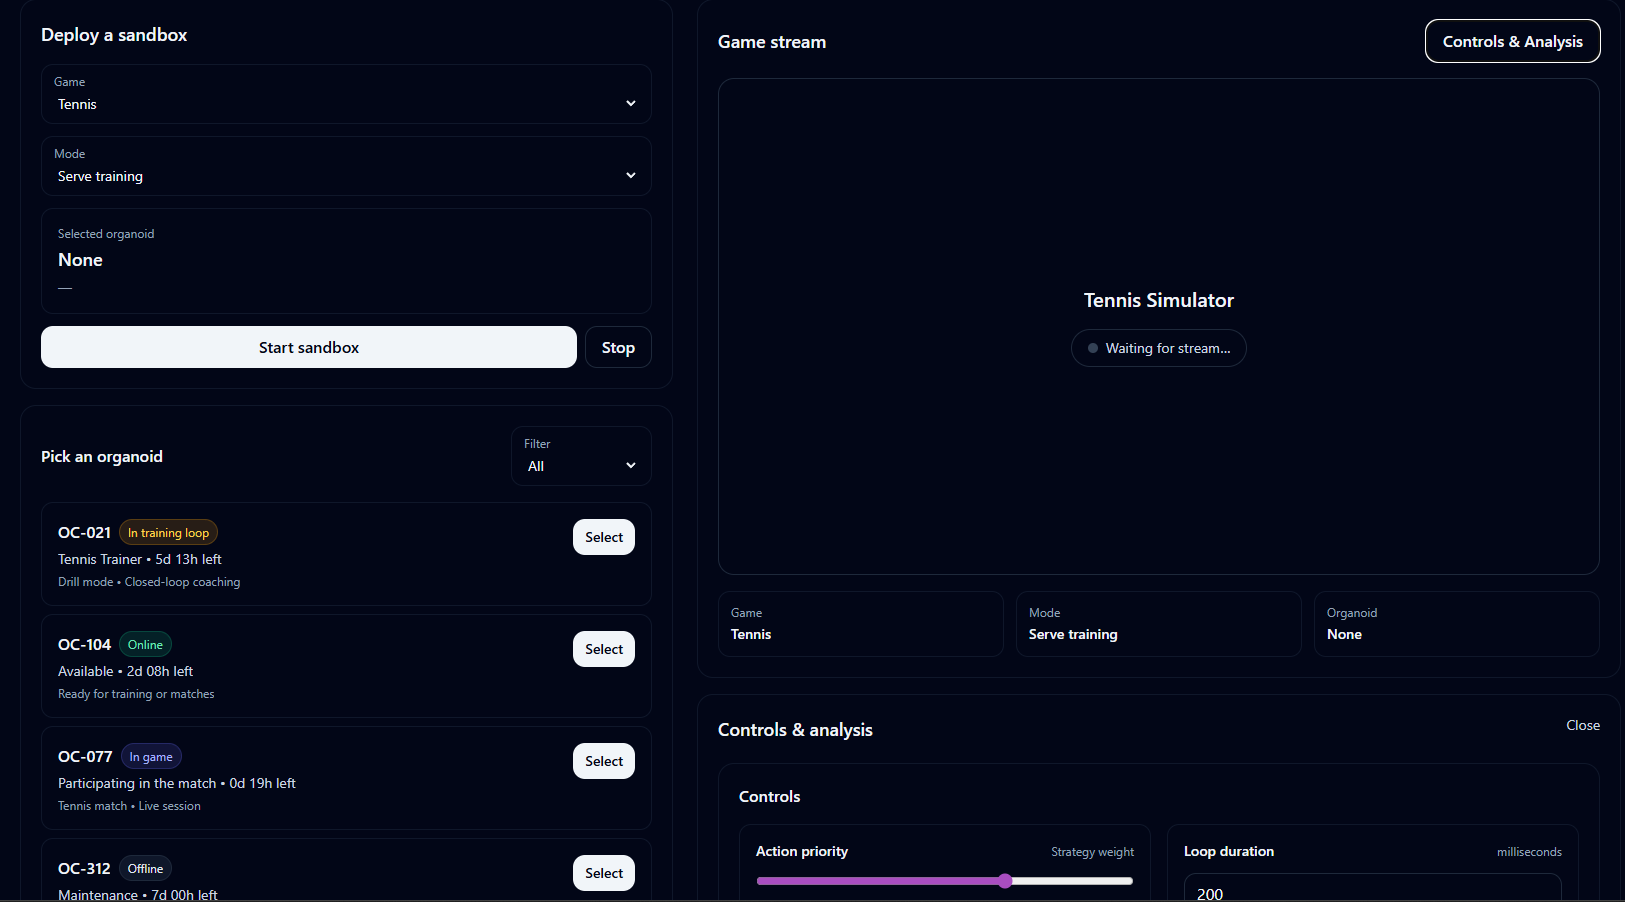Select organoid OC-077

603,761
